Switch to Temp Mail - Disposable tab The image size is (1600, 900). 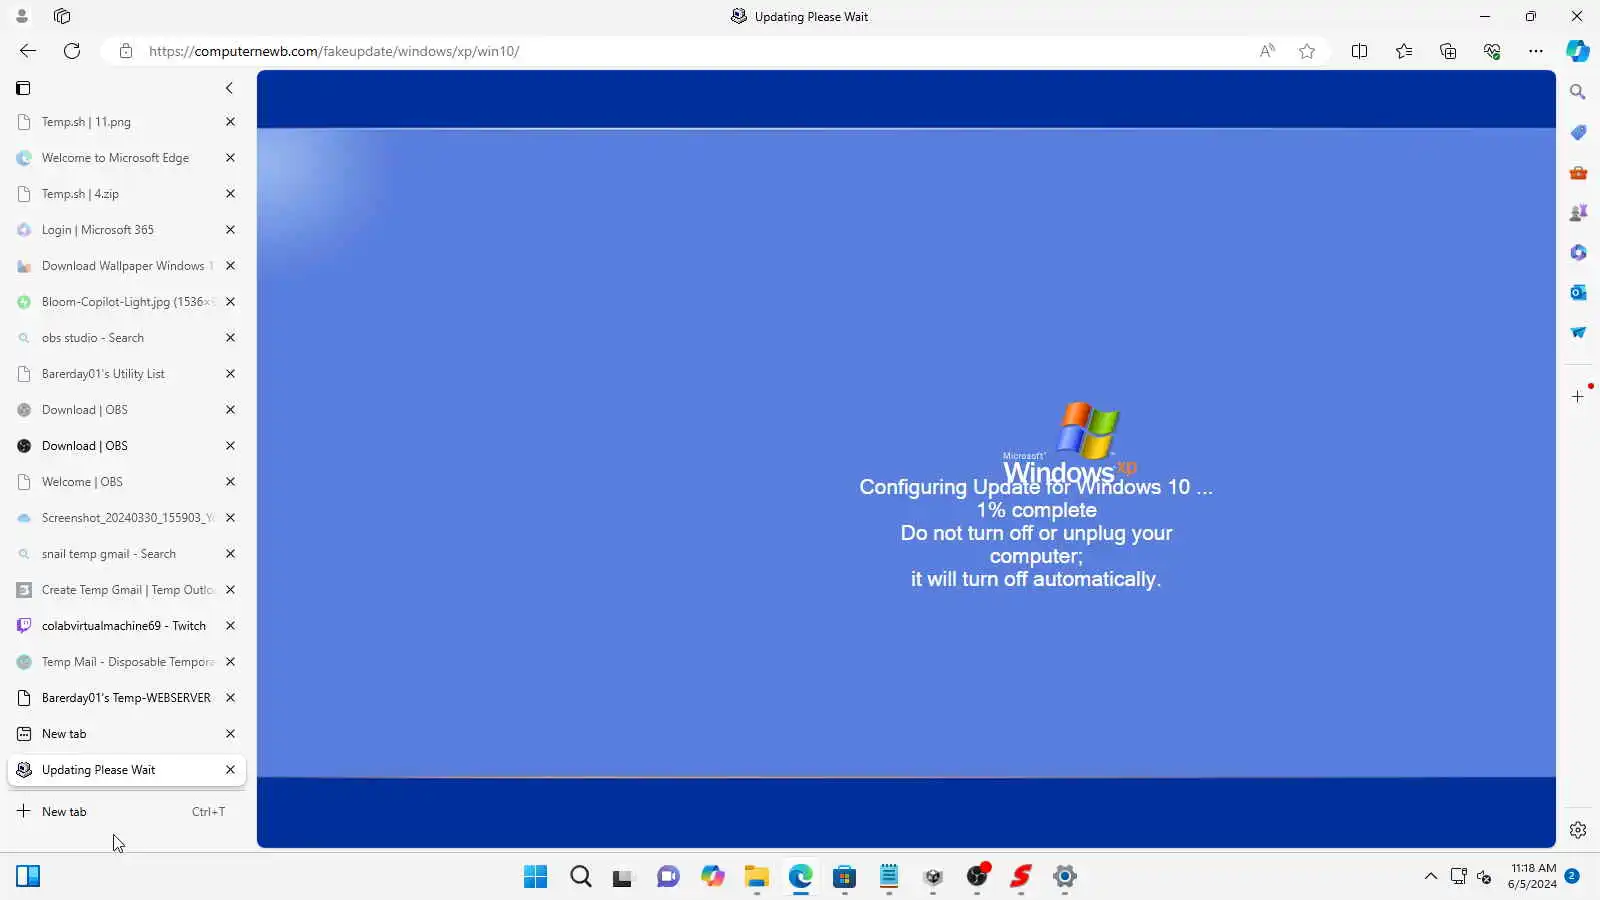pos(126,662)
